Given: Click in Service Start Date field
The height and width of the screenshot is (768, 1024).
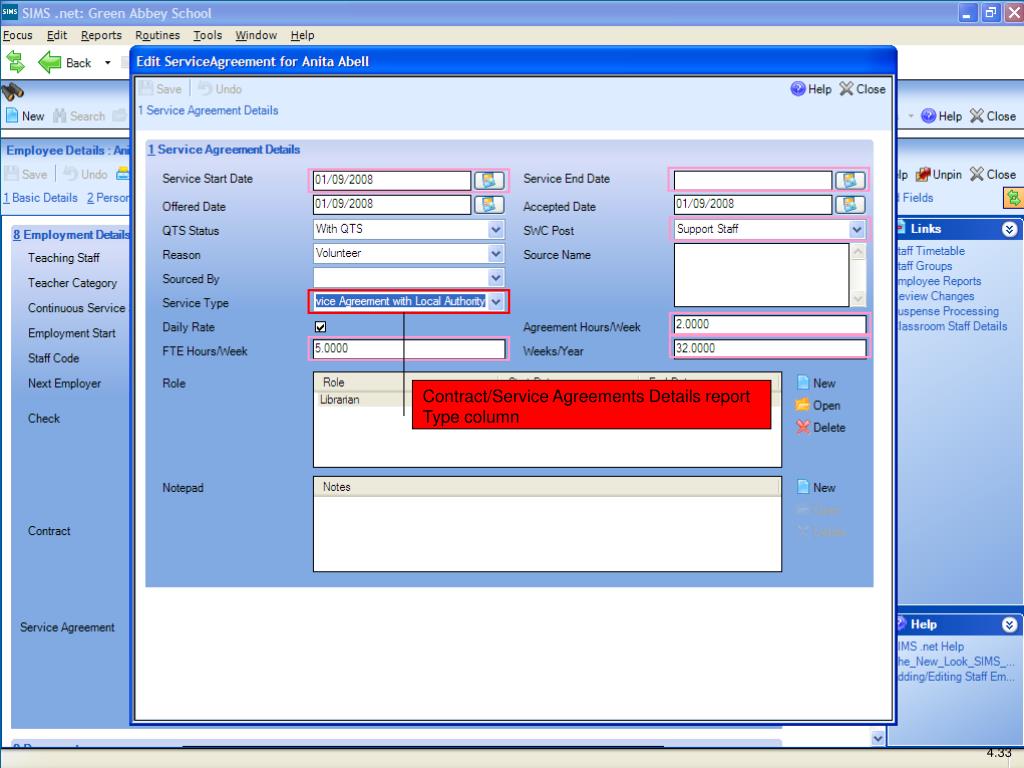Looking at the screenshot, I should (x=392, y=180).
